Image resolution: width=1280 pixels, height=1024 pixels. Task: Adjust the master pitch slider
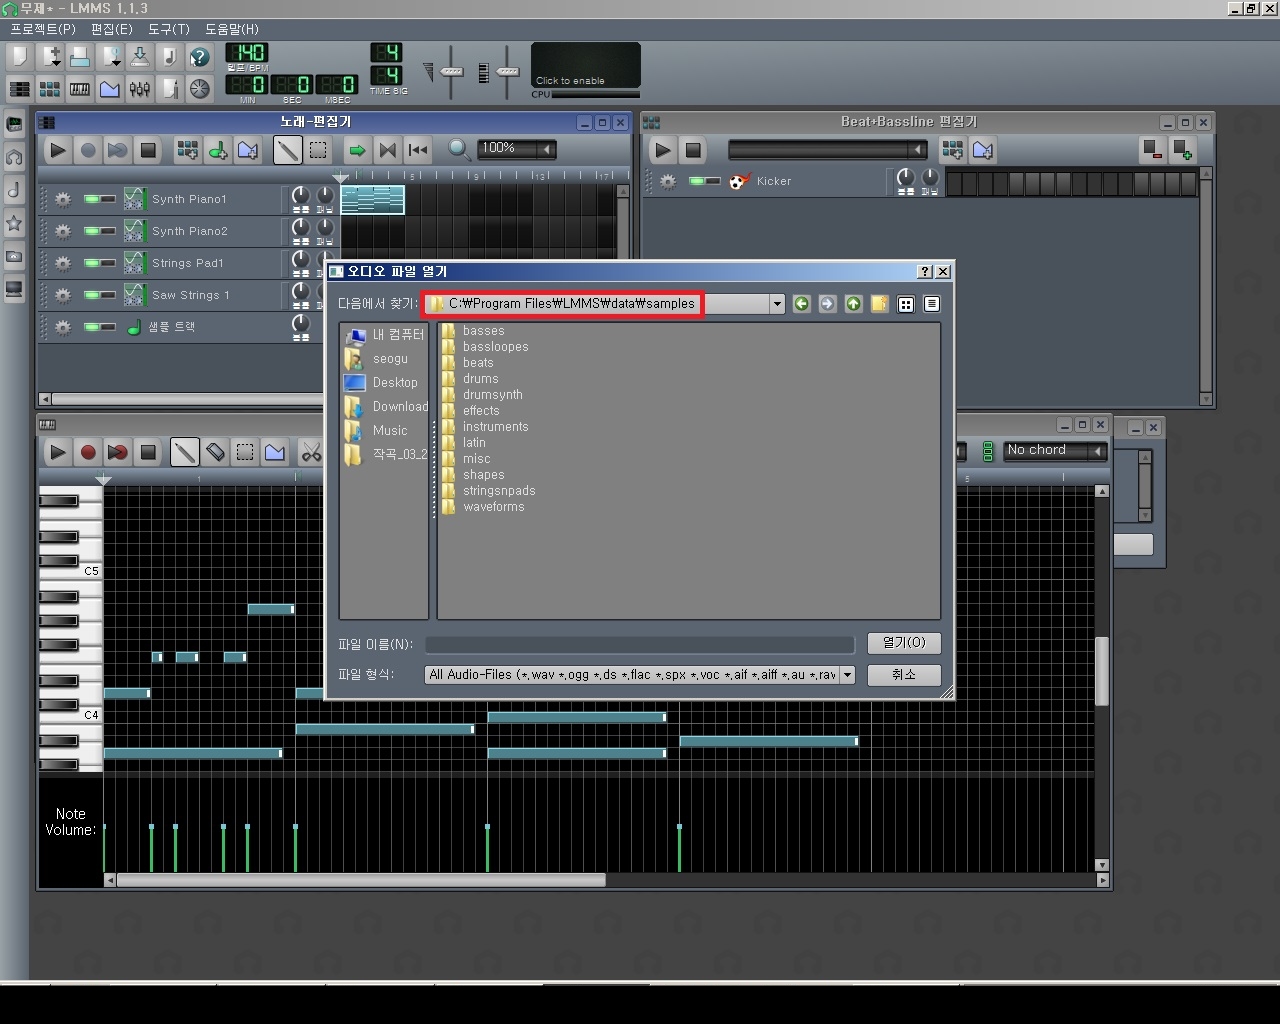(507, 71)
